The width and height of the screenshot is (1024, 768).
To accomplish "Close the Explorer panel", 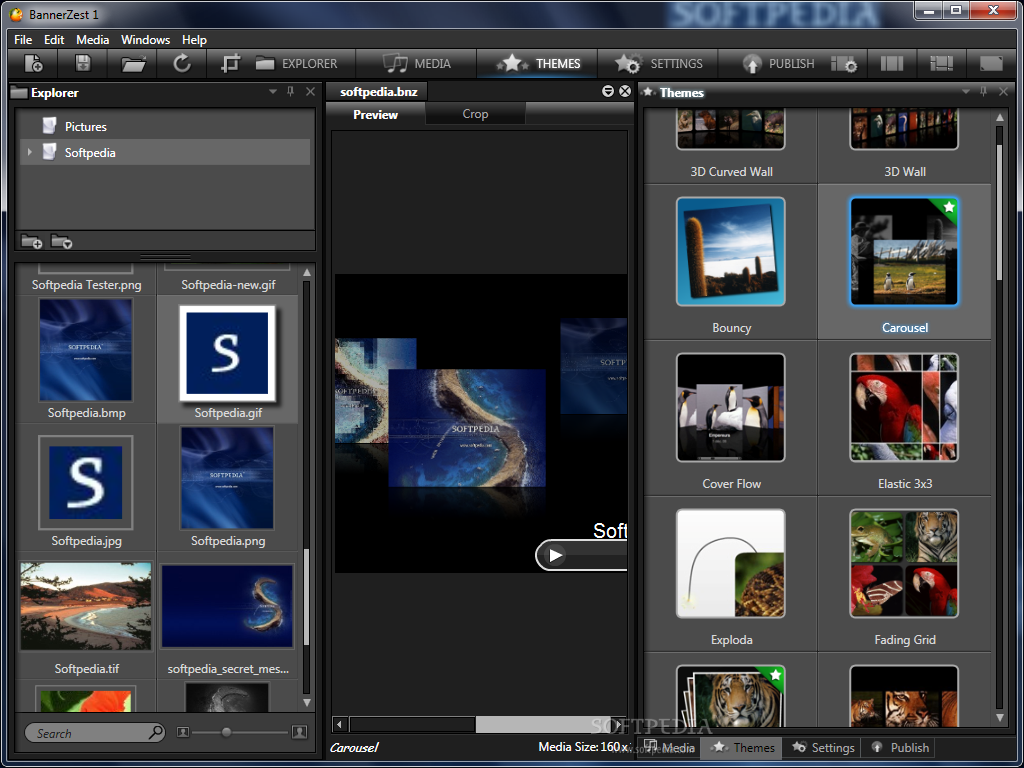I will point(310,92).
